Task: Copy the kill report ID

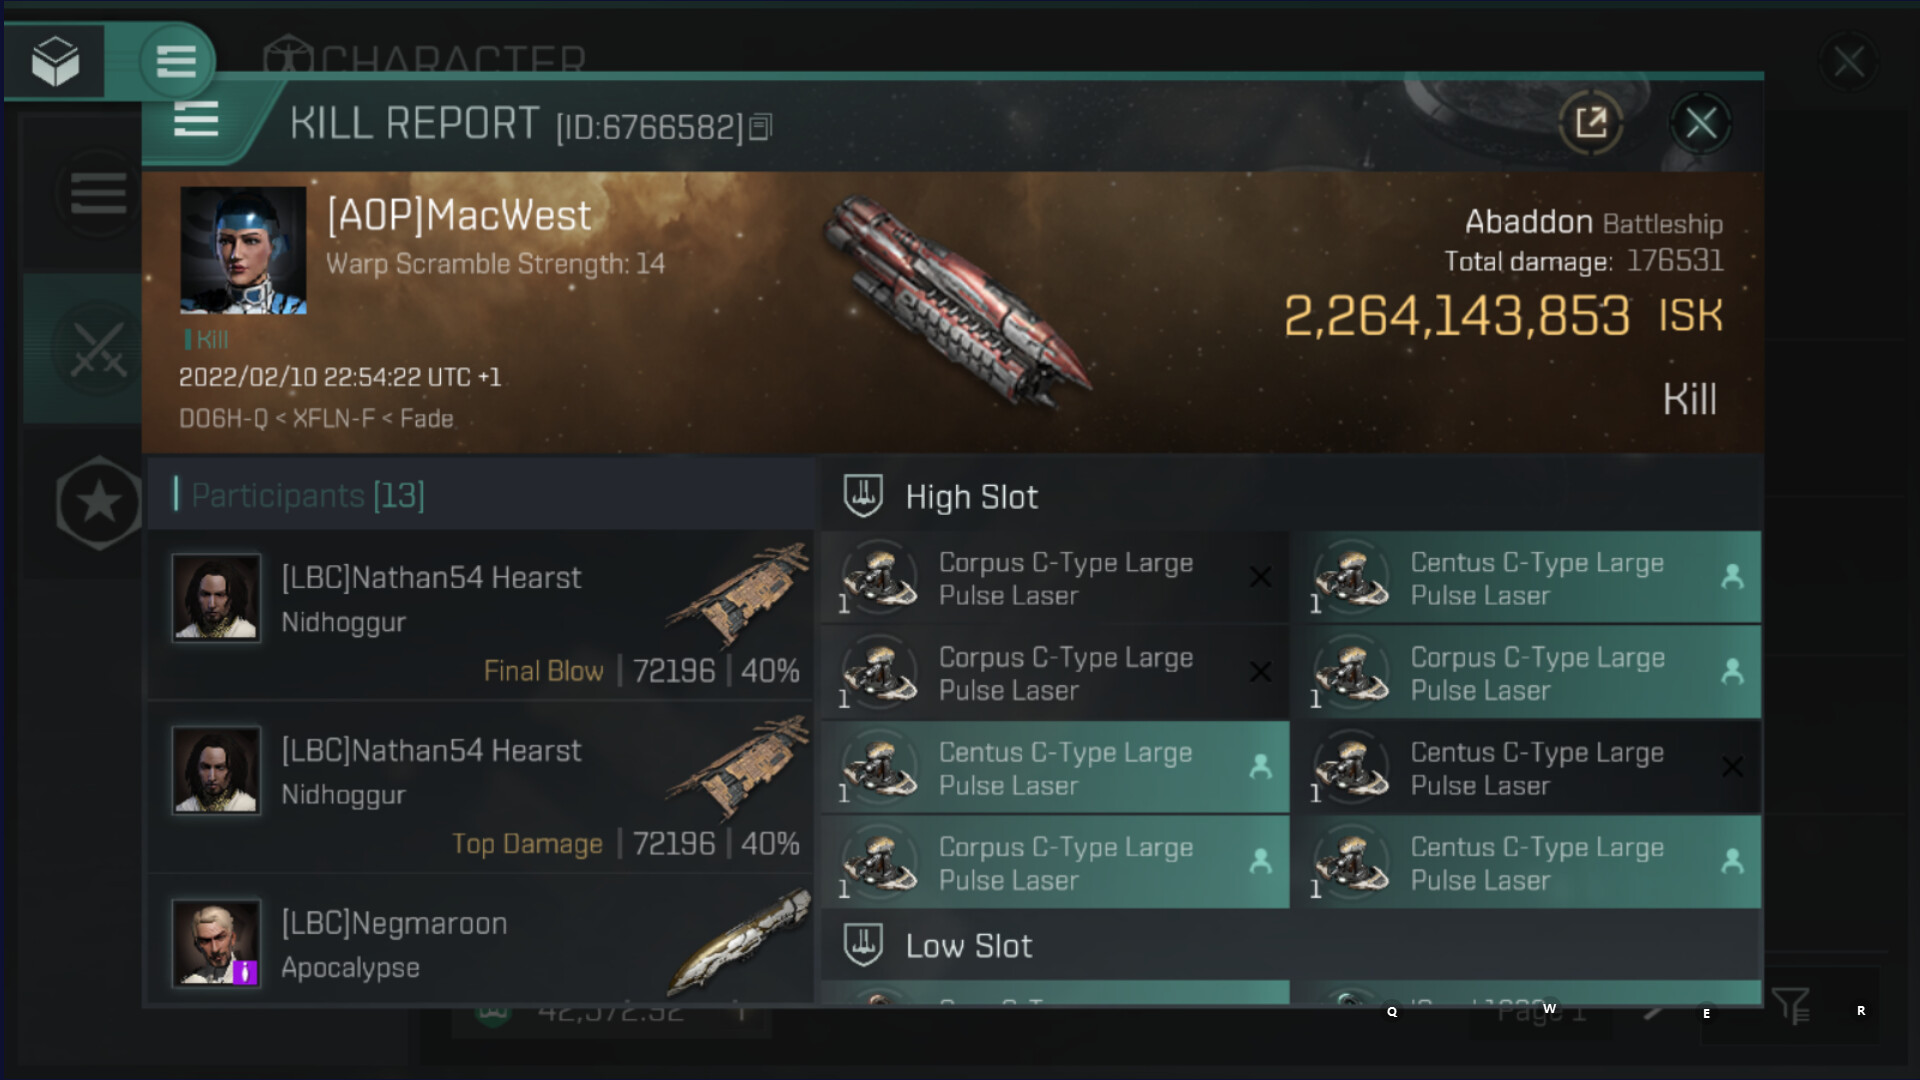Action: coord(760,127)
